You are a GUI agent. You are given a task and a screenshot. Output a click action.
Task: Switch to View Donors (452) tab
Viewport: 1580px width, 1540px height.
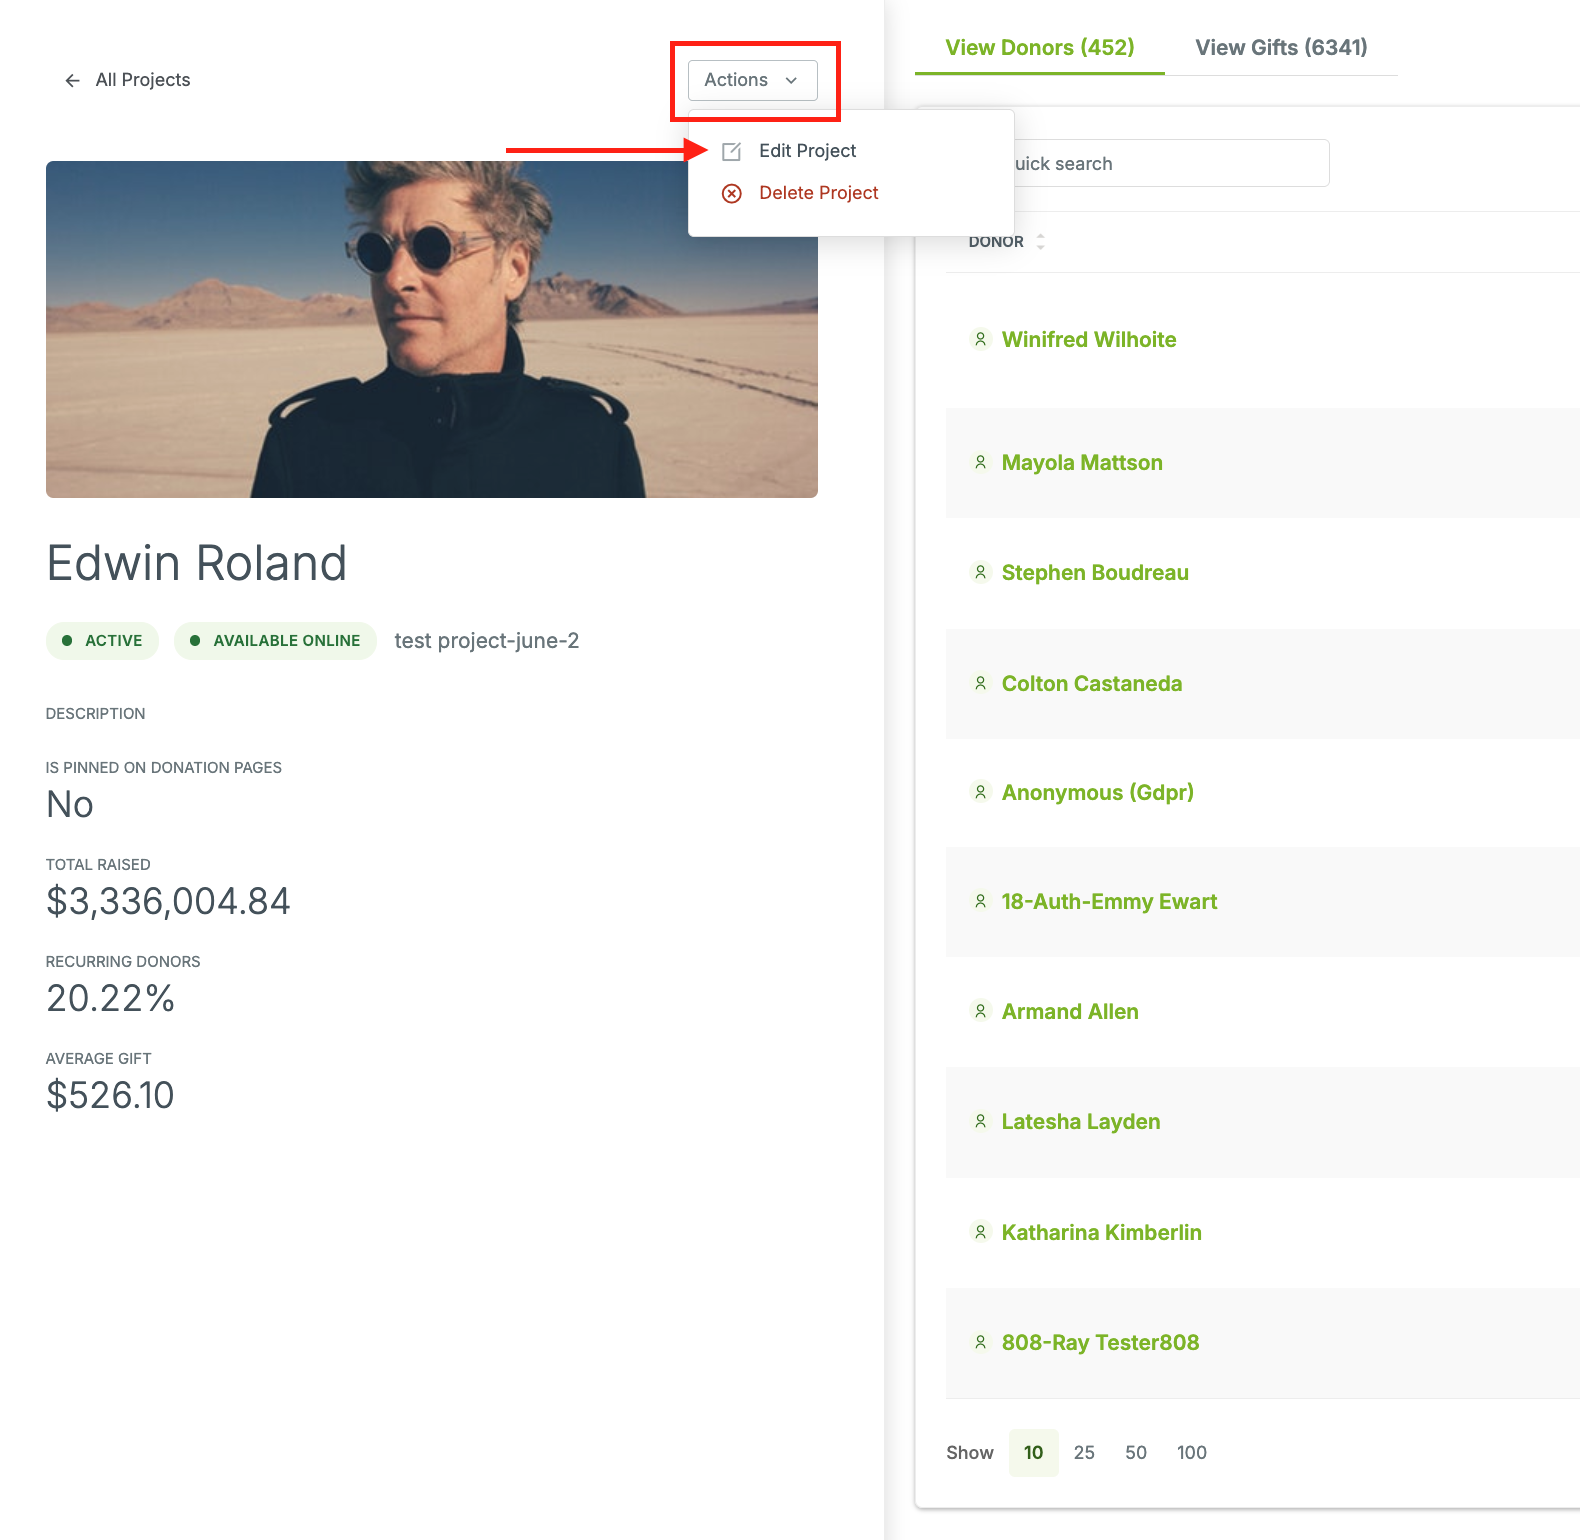click(1040, 48)
